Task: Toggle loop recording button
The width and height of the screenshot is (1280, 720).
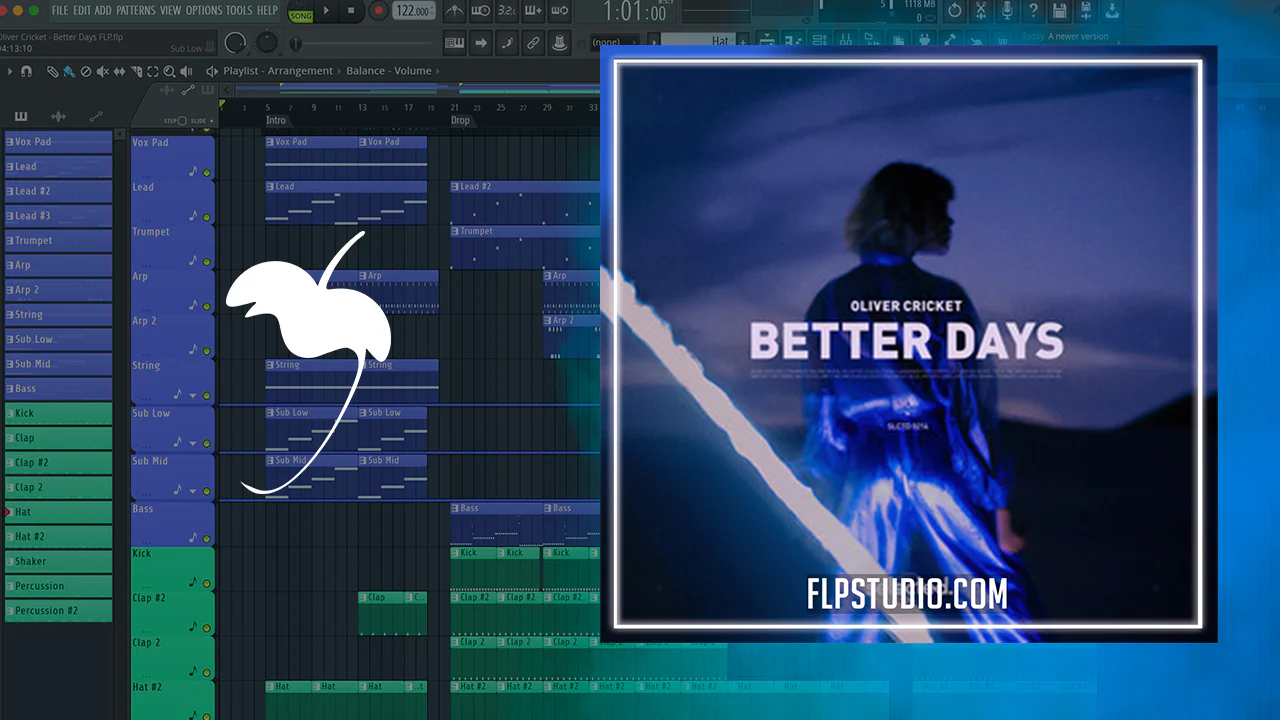Action: (559, 11)
